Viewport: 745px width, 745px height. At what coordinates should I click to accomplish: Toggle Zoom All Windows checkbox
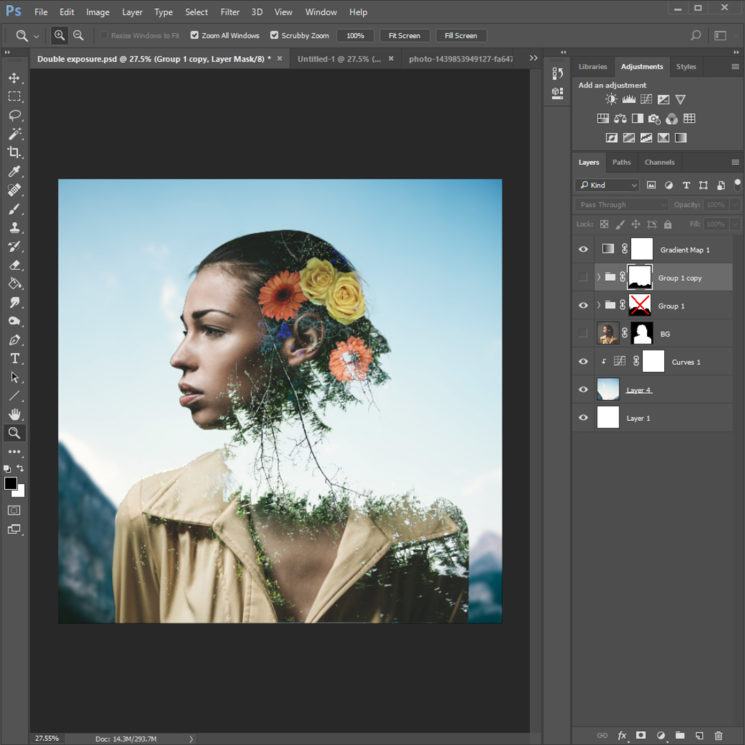(194, 35)
